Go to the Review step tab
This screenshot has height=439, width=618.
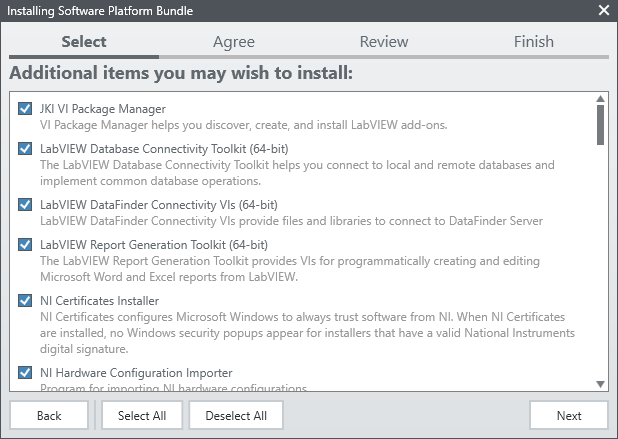(384, 42)
